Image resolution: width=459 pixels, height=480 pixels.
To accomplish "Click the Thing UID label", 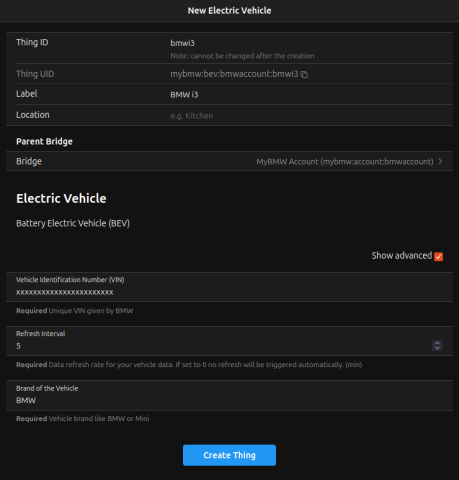I will tap(35, 74).
